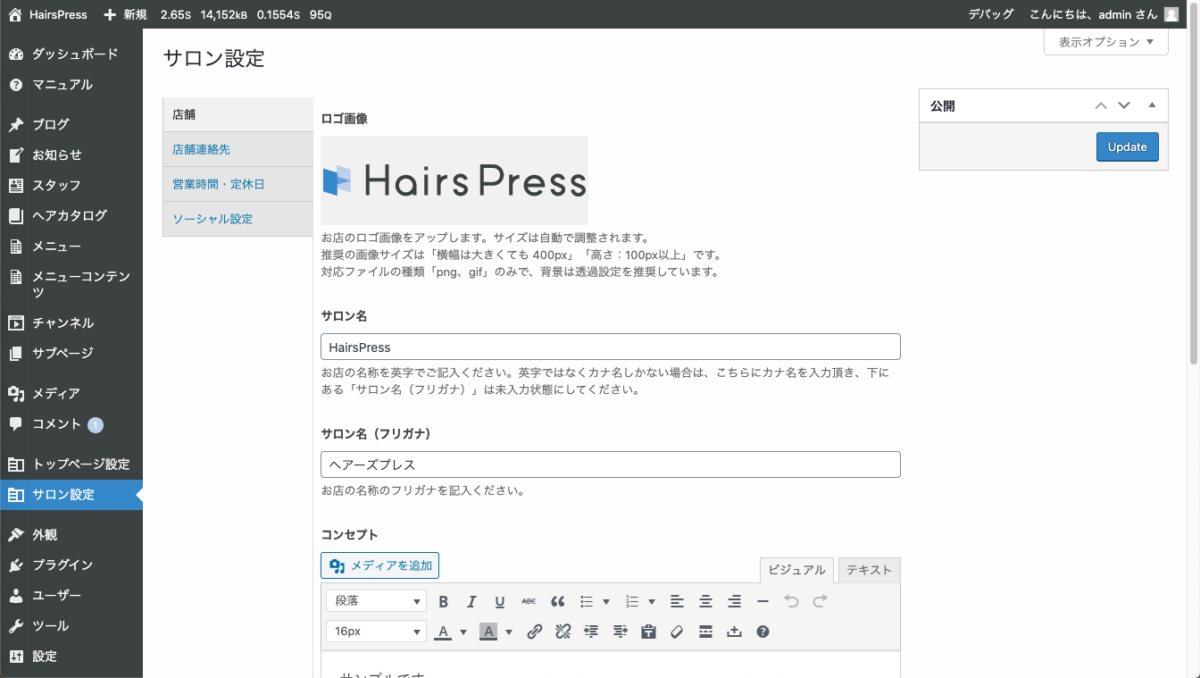Remove link with the broken chain icon

[x=562, y=632]
